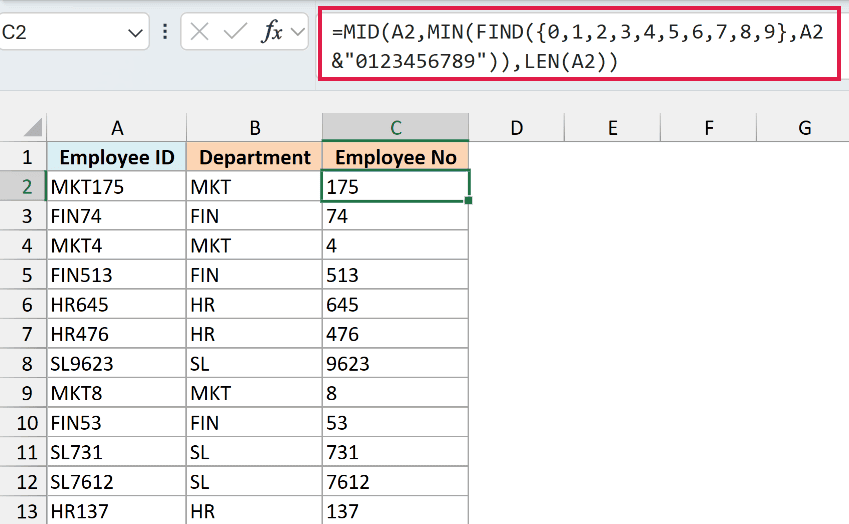Select Employee No cell 476

pos(395,334)
